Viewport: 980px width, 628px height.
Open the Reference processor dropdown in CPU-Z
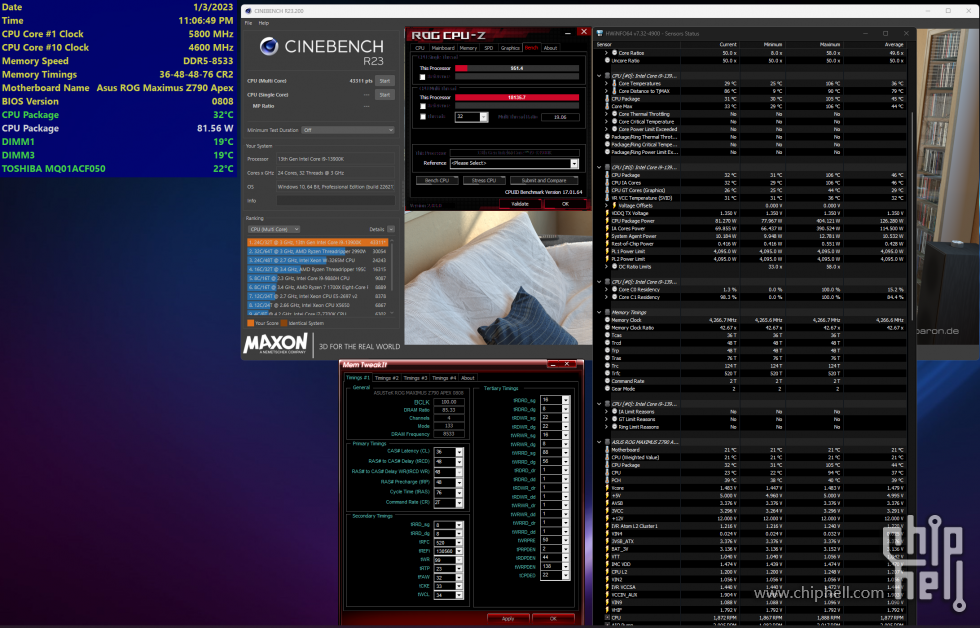click(x=574, y=163)
